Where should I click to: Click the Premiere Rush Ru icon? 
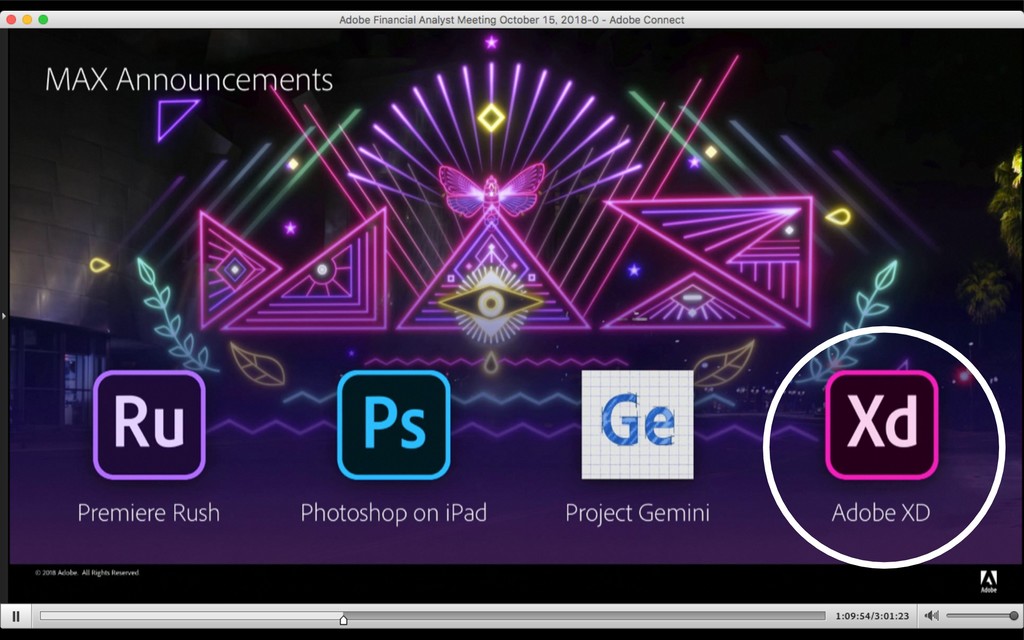click(149, 424)
